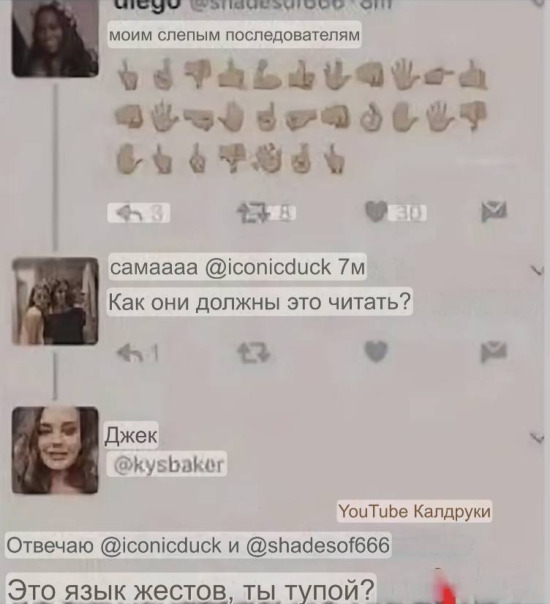Select the 'Это язык жестов, ты тупой?' text

(x=191, y=589)
